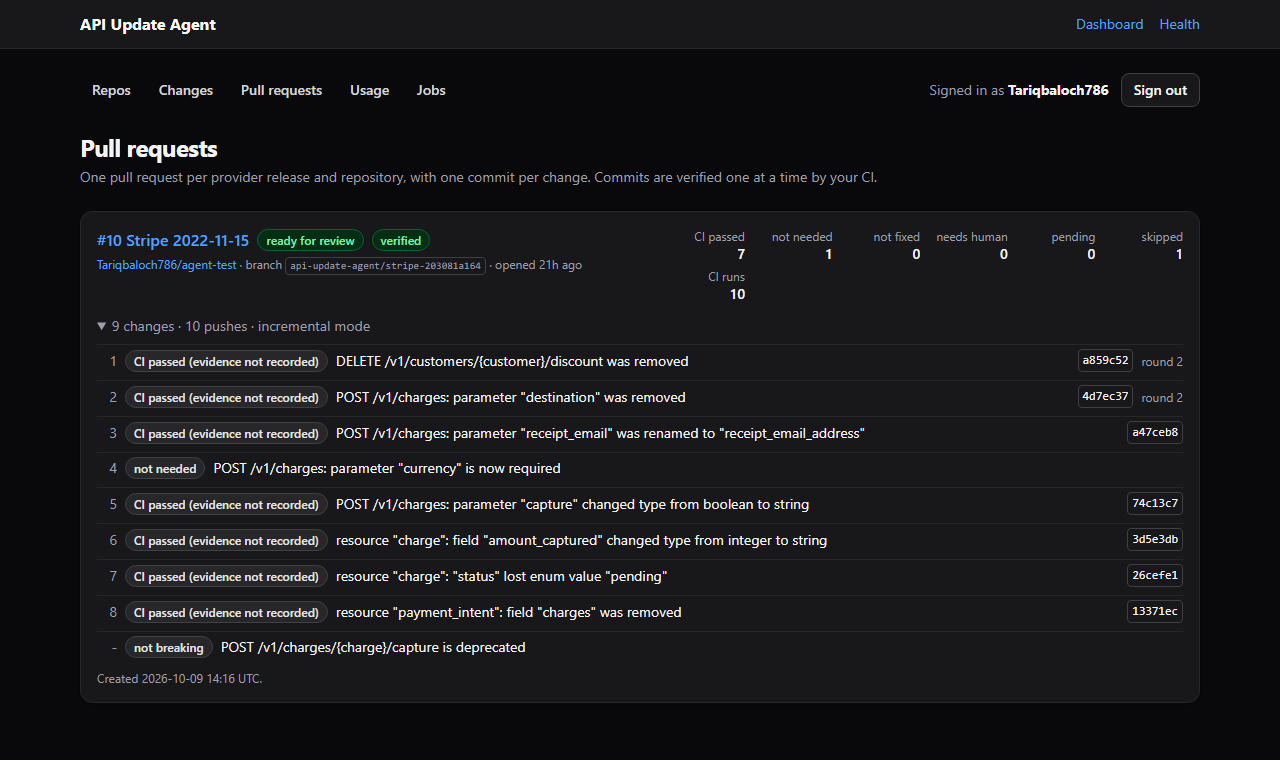Switch to the Changes tab
This screenshot has height=760, width=1280.
pyautogui.click(x=186, y=90)
